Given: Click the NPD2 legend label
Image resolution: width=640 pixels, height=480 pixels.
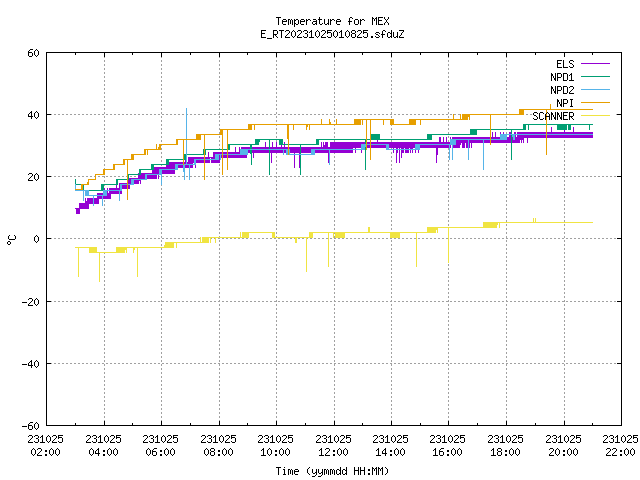Looking at the screenshot, I should click(x=562, y=90).
